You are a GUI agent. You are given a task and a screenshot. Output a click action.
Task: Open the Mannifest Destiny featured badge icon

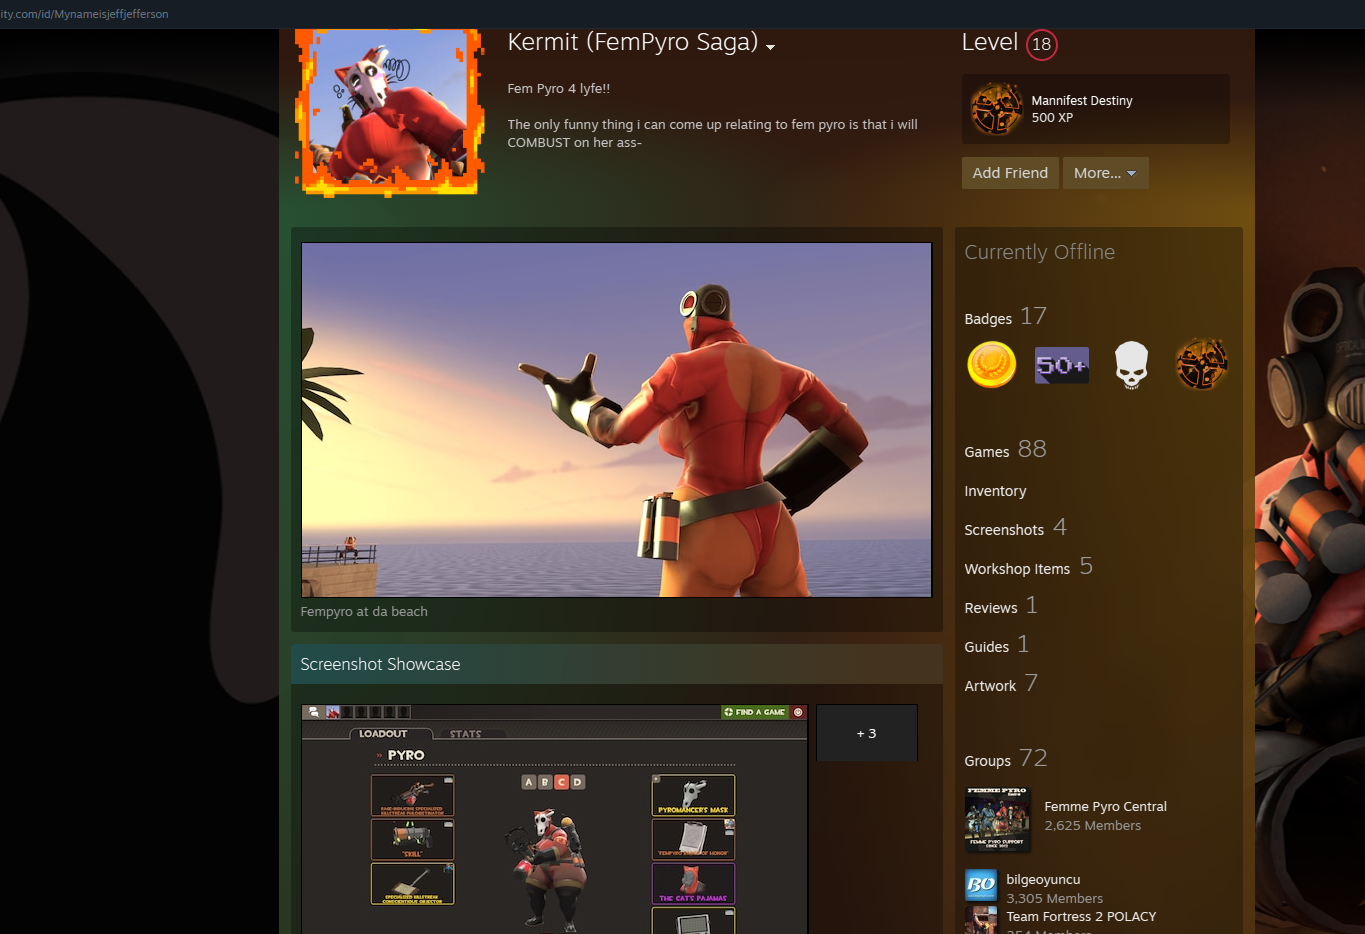[x=996, y=109]
